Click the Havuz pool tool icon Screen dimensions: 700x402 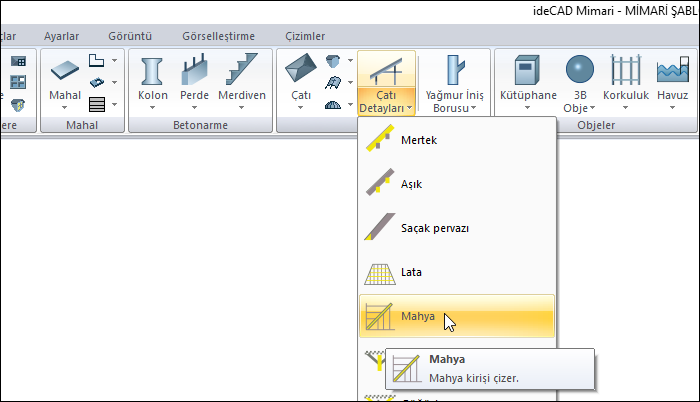[673, 71]
